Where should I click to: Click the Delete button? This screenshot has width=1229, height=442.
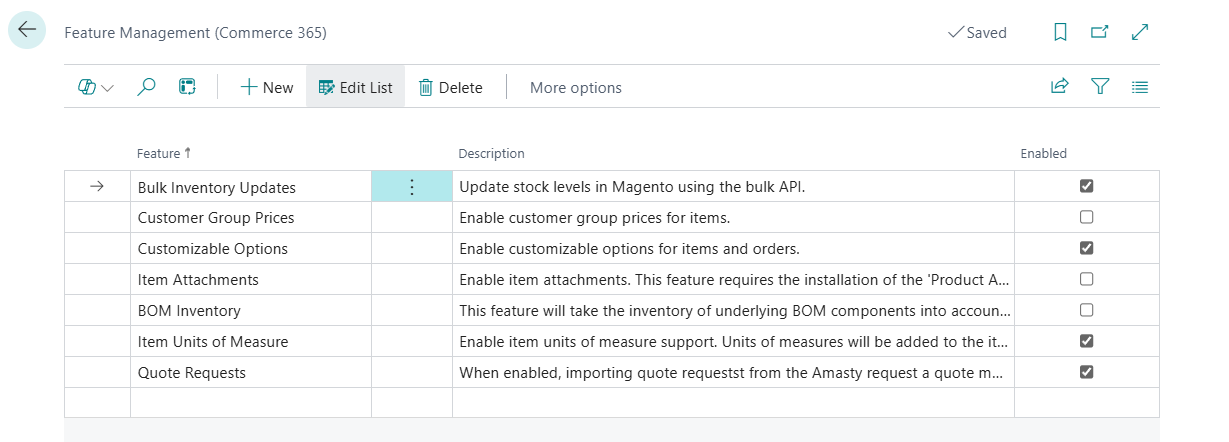coord(450,88)
